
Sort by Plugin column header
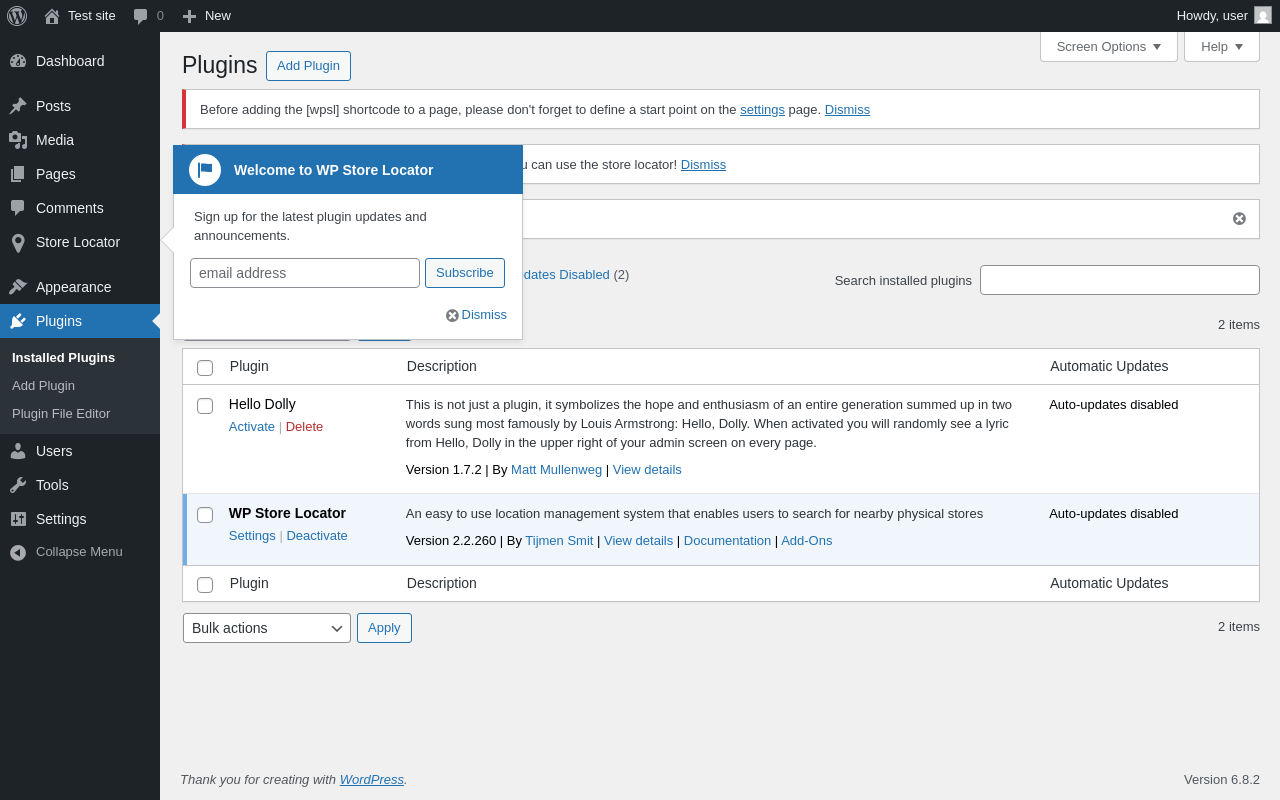(x=249, y=366)
